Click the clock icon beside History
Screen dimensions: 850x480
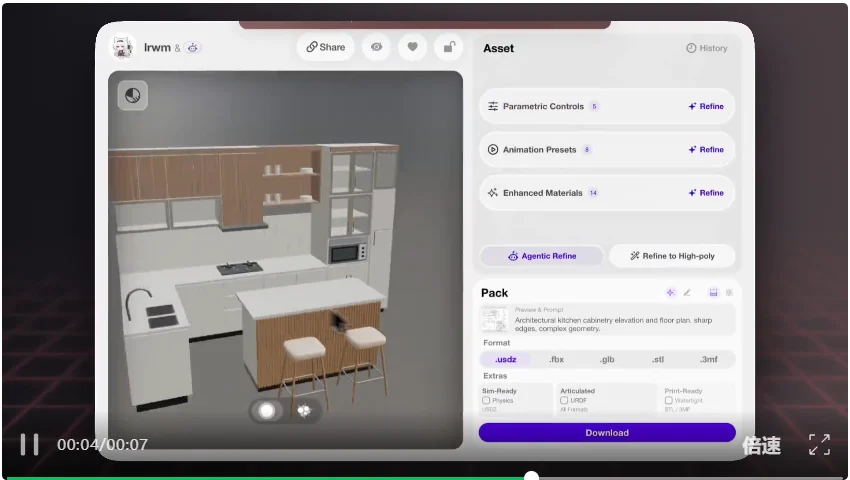click(691, 48)
